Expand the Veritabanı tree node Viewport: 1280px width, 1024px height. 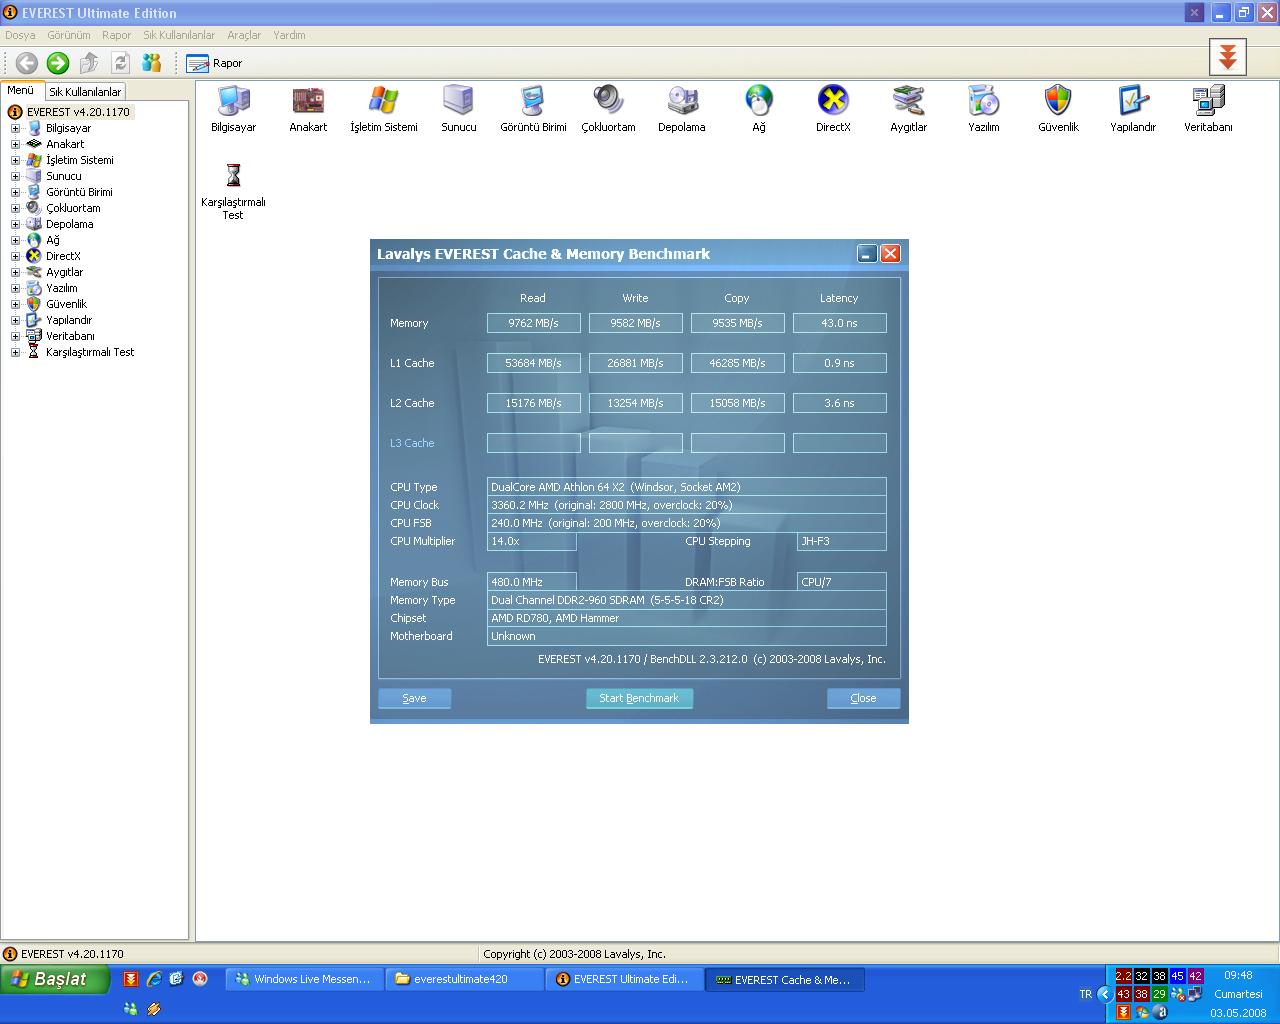[15, 336]
